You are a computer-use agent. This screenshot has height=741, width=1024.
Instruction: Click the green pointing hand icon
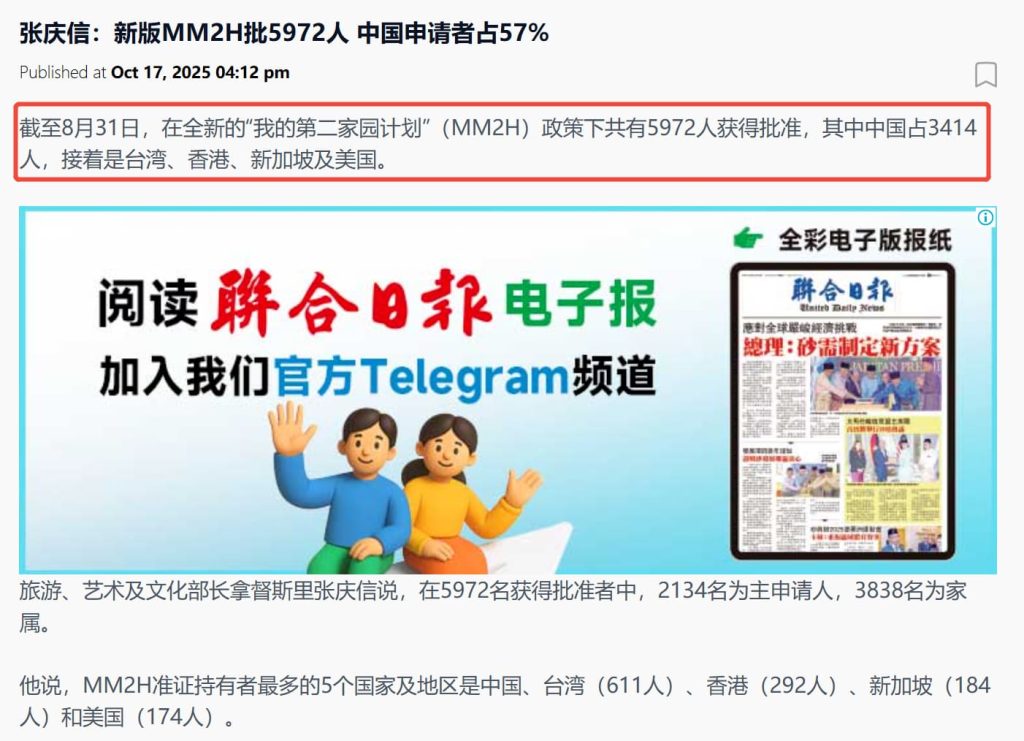pos(748,238)
